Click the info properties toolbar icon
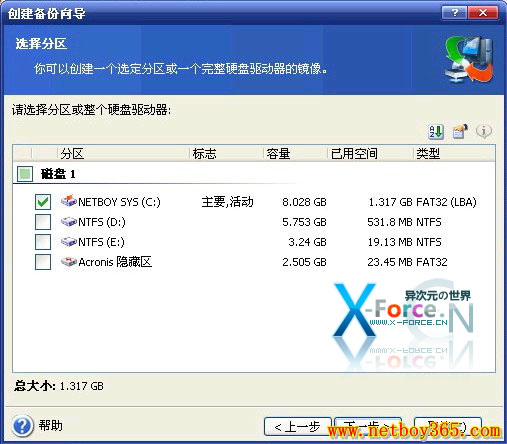507x444 pixels. coord(484,131)
